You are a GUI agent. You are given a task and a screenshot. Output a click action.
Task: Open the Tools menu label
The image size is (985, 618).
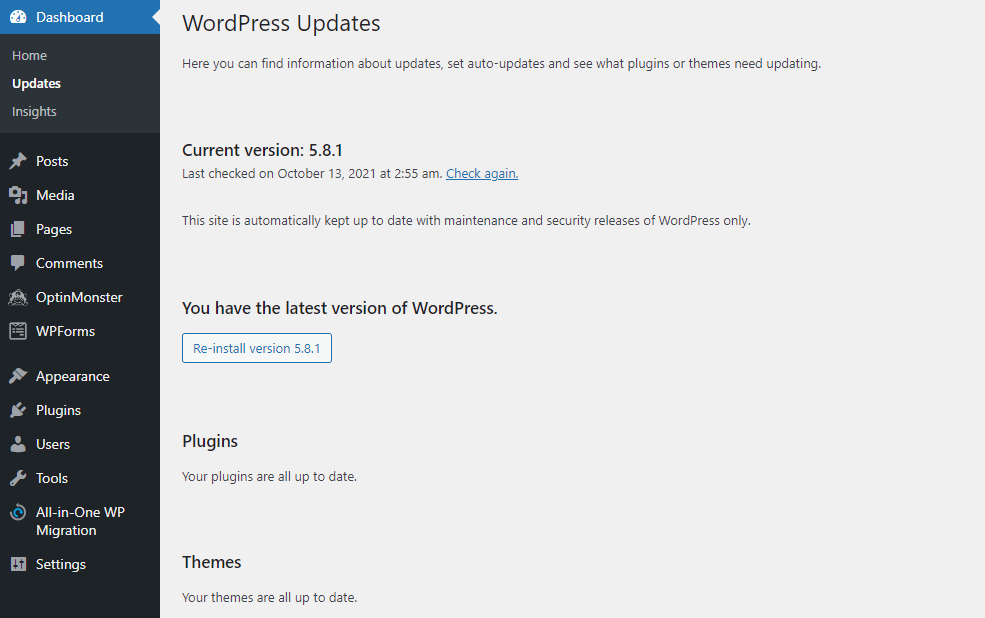(x=52, y=478)
